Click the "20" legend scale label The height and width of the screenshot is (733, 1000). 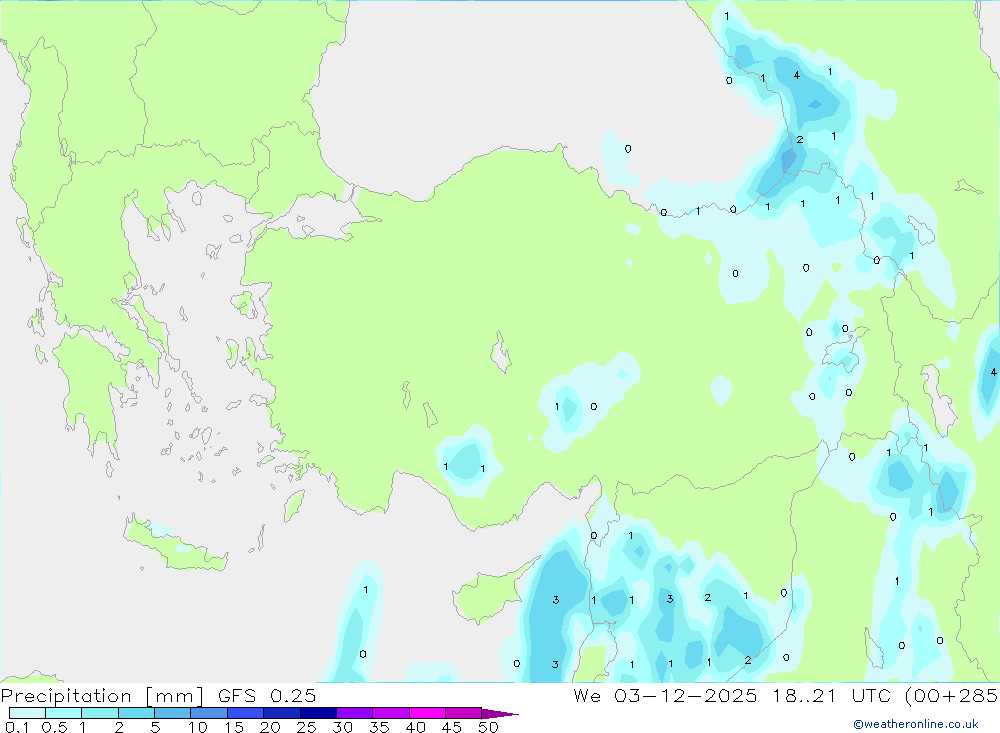click(270, 727)
